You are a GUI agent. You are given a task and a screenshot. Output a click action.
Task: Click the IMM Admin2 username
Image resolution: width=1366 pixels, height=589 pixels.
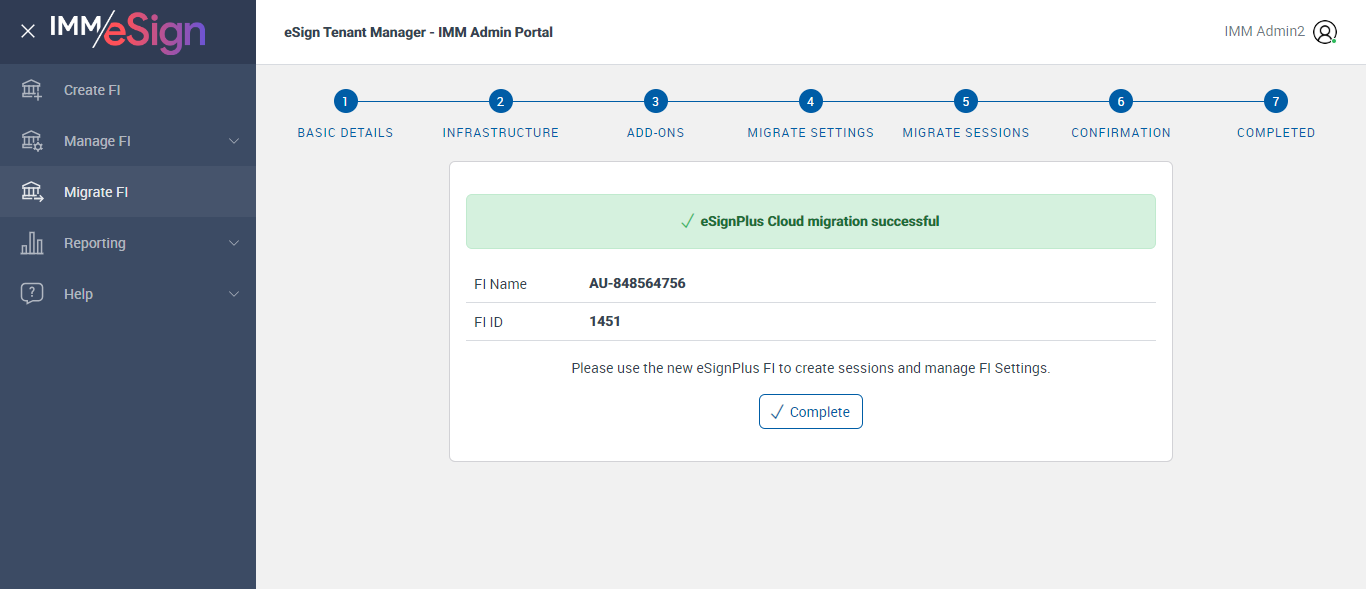pyautogui.click(x=1264, y=32)
